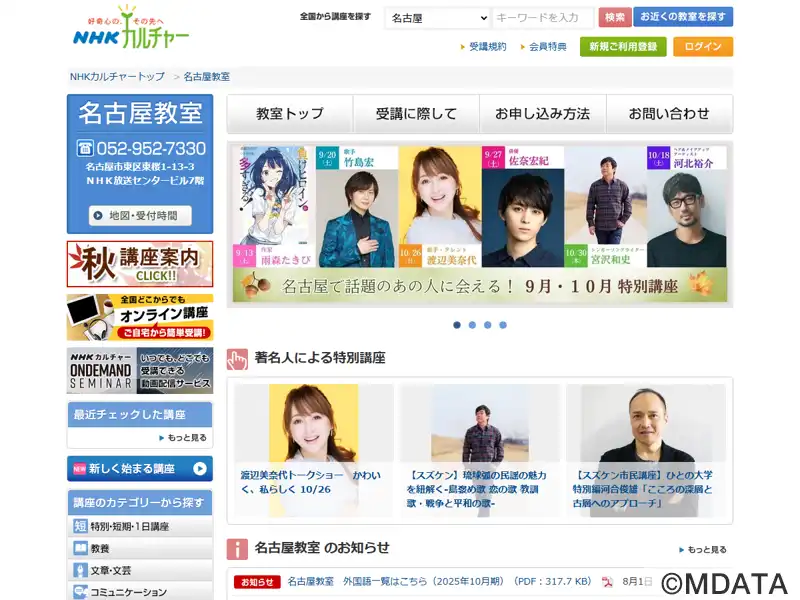This screenshot has width=800, height=600.
Task: Open 【スズケン】琉球弧の民謡の魅力 course link
Action: (x=477, y=489)
